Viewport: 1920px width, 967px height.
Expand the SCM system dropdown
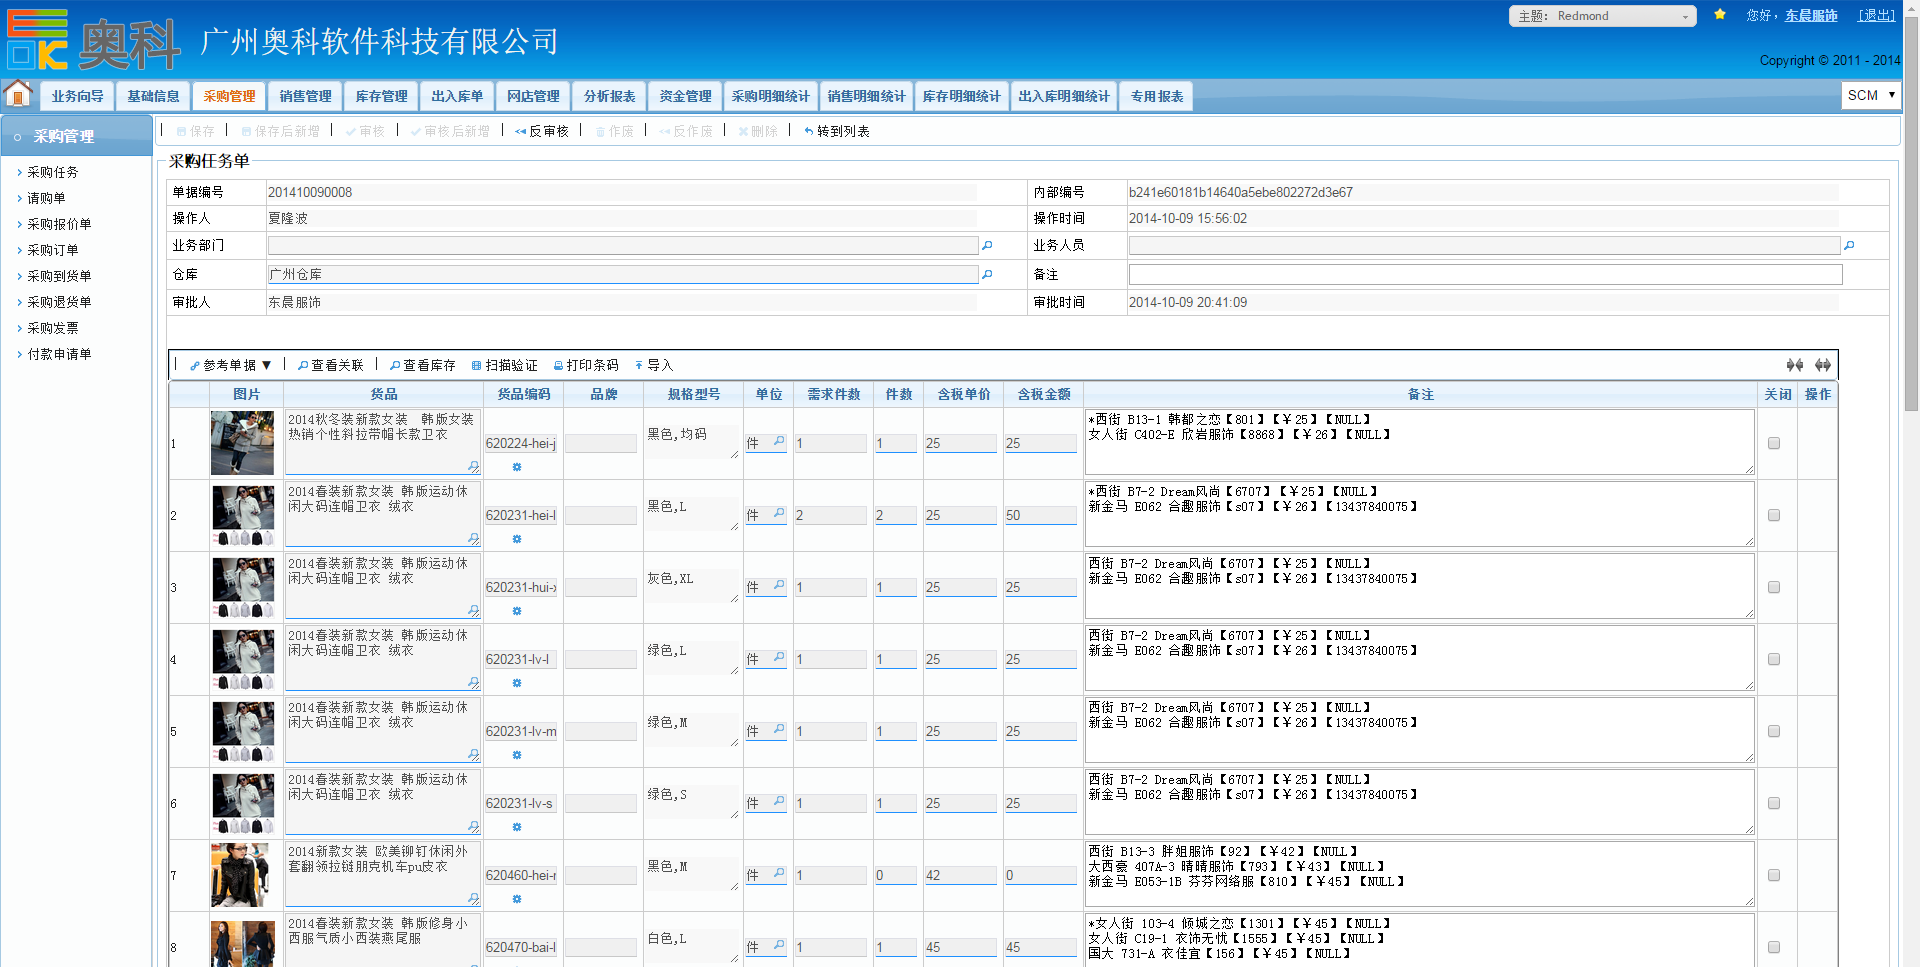(1870, 95)
